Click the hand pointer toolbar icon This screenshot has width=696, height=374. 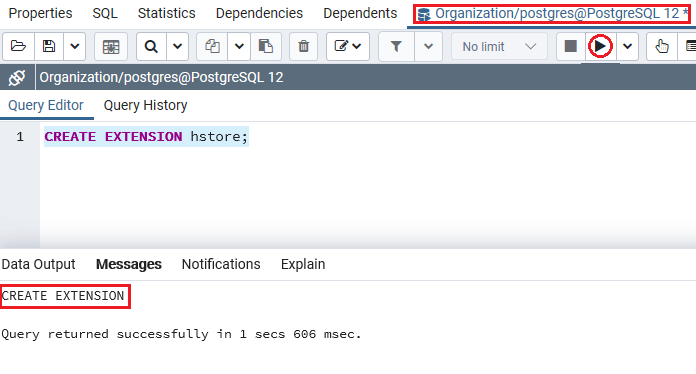click(662, 46)
